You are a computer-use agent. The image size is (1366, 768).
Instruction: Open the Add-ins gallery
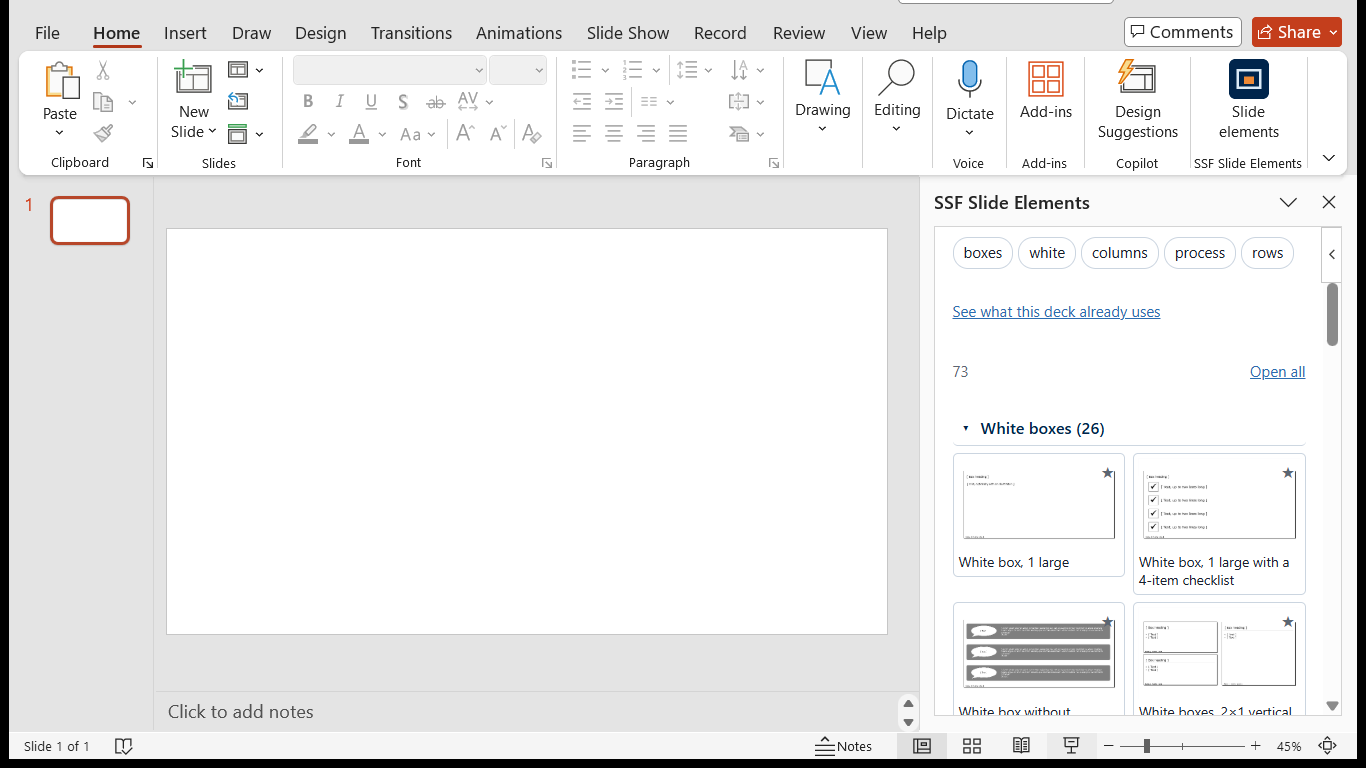1045,92
